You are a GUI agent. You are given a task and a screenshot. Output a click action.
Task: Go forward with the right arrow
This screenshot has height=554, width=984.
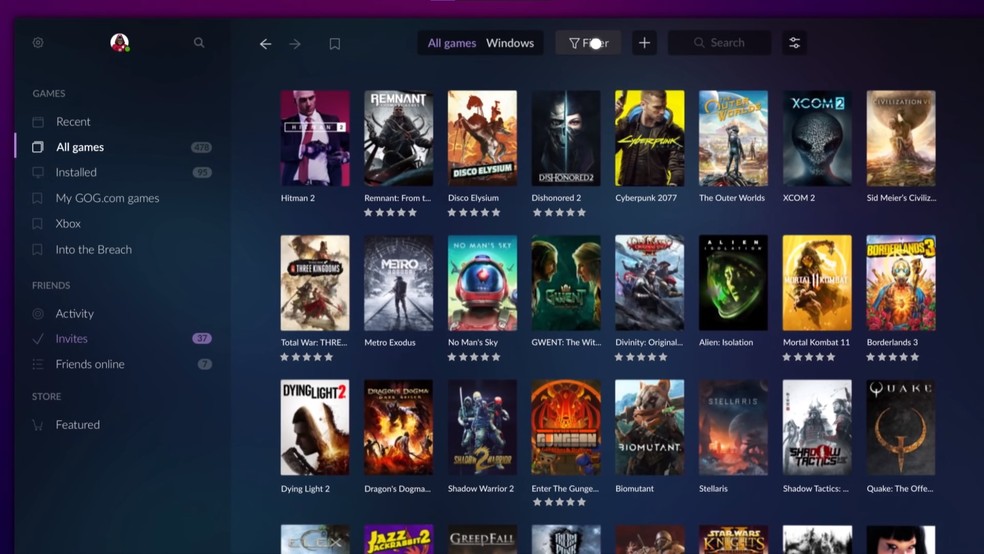point(295,44)
